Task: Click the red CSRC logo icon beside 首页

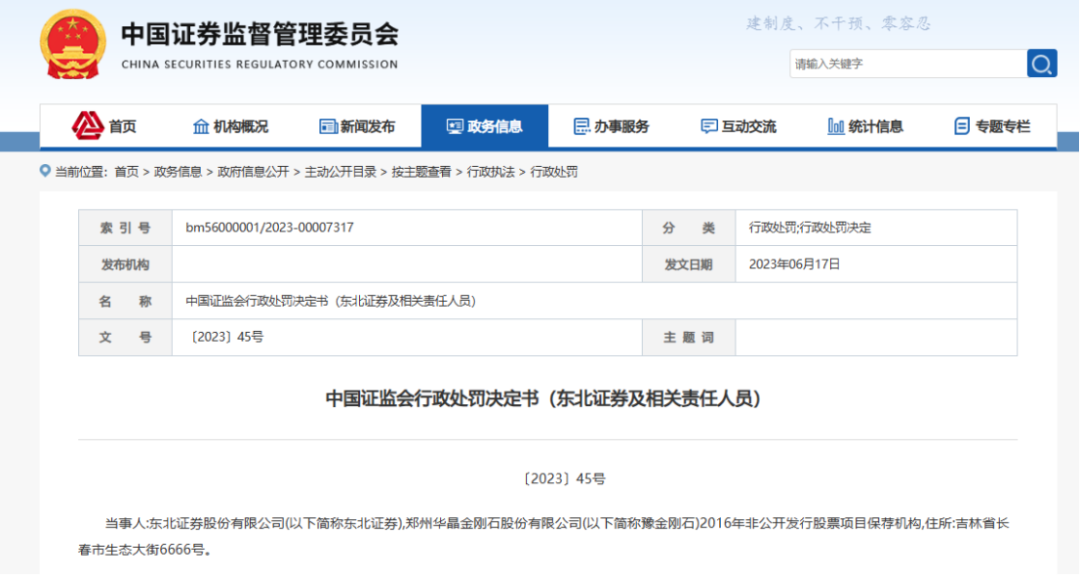Action: pyautogui.click(x=87, y=126)
